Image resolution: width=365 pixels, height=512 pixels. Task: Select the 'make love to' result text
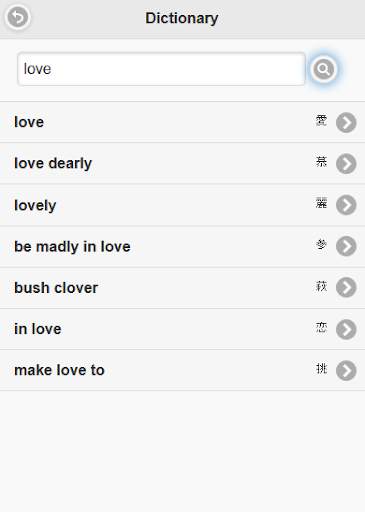(59, 370)
